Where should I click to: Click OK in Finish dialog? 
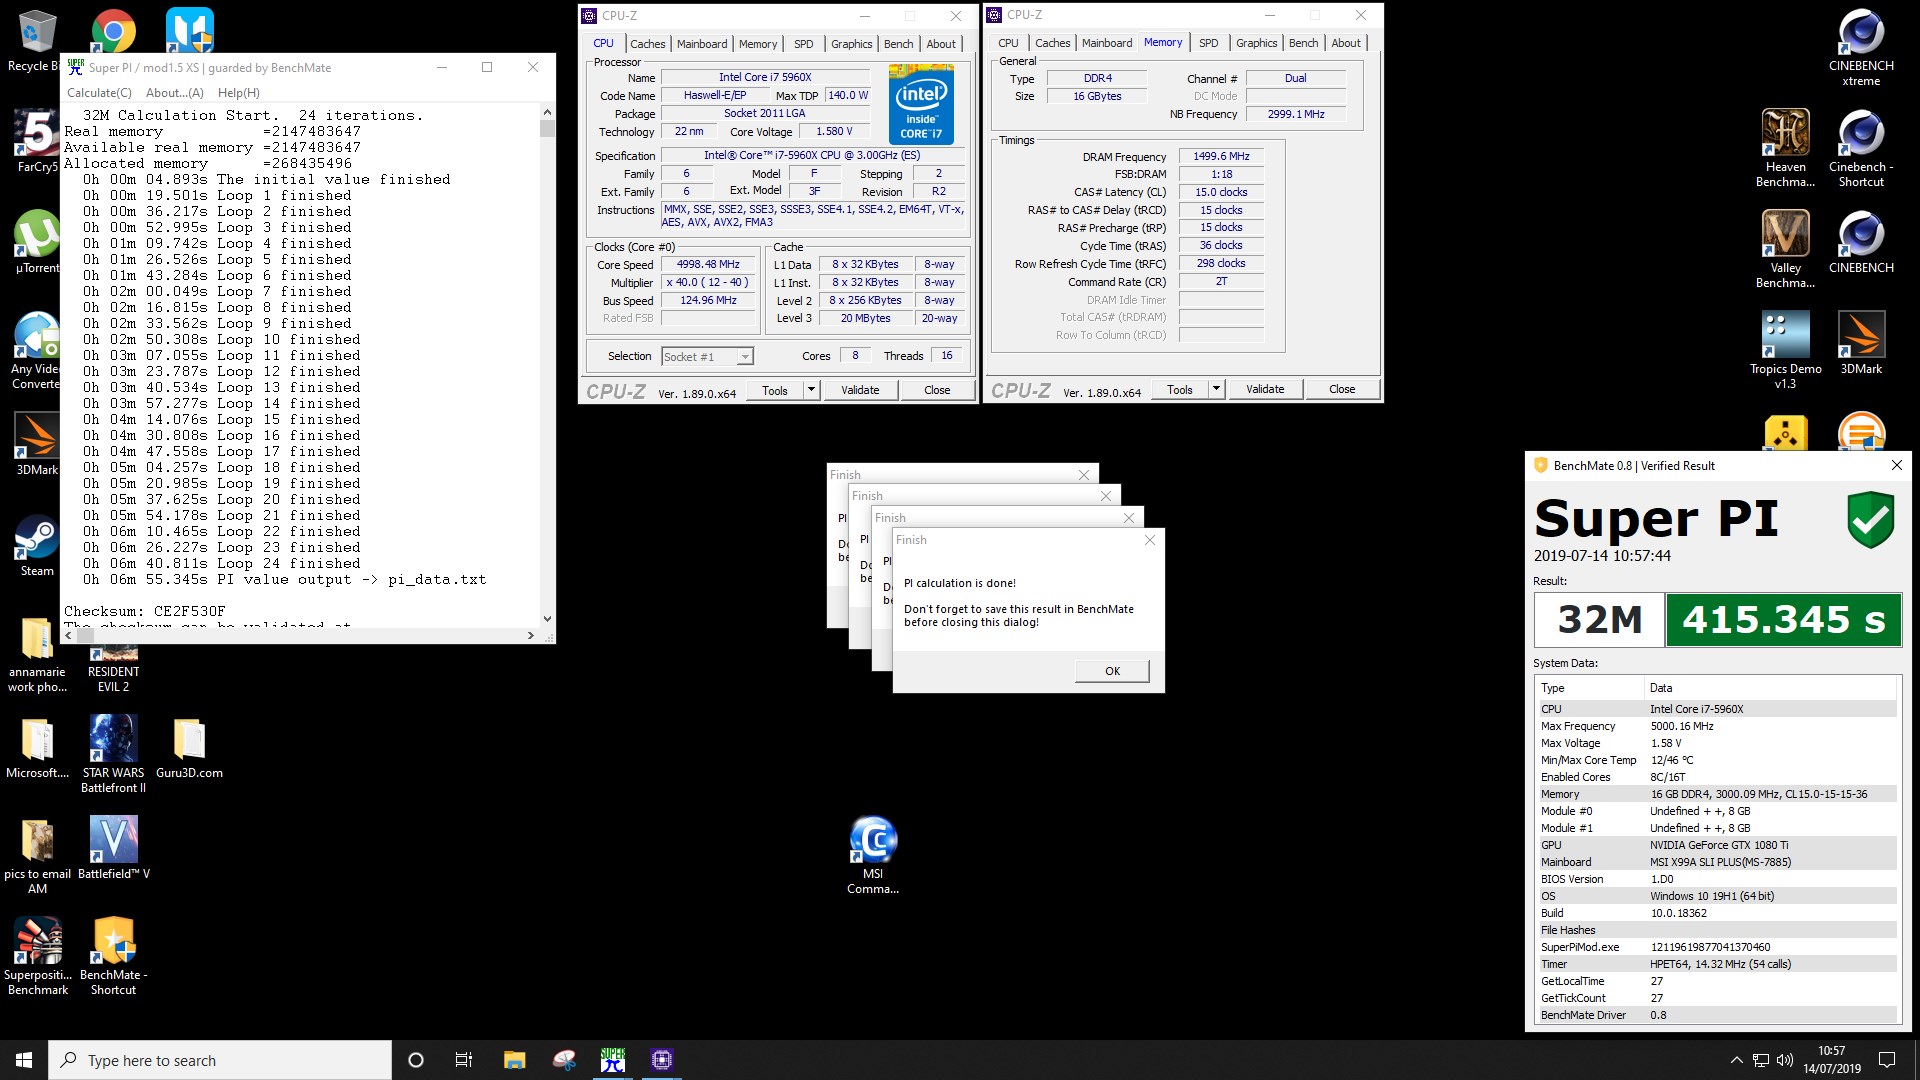tap(1112, 671)
